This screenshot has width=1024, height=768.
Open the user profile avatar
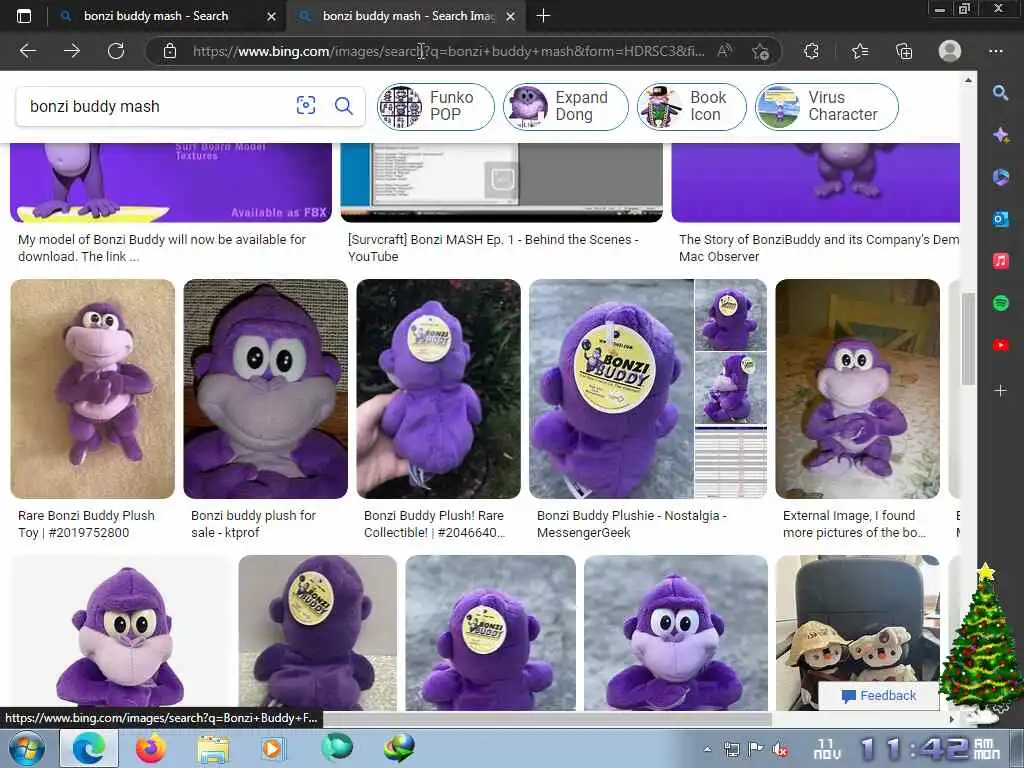click(950, 51)
